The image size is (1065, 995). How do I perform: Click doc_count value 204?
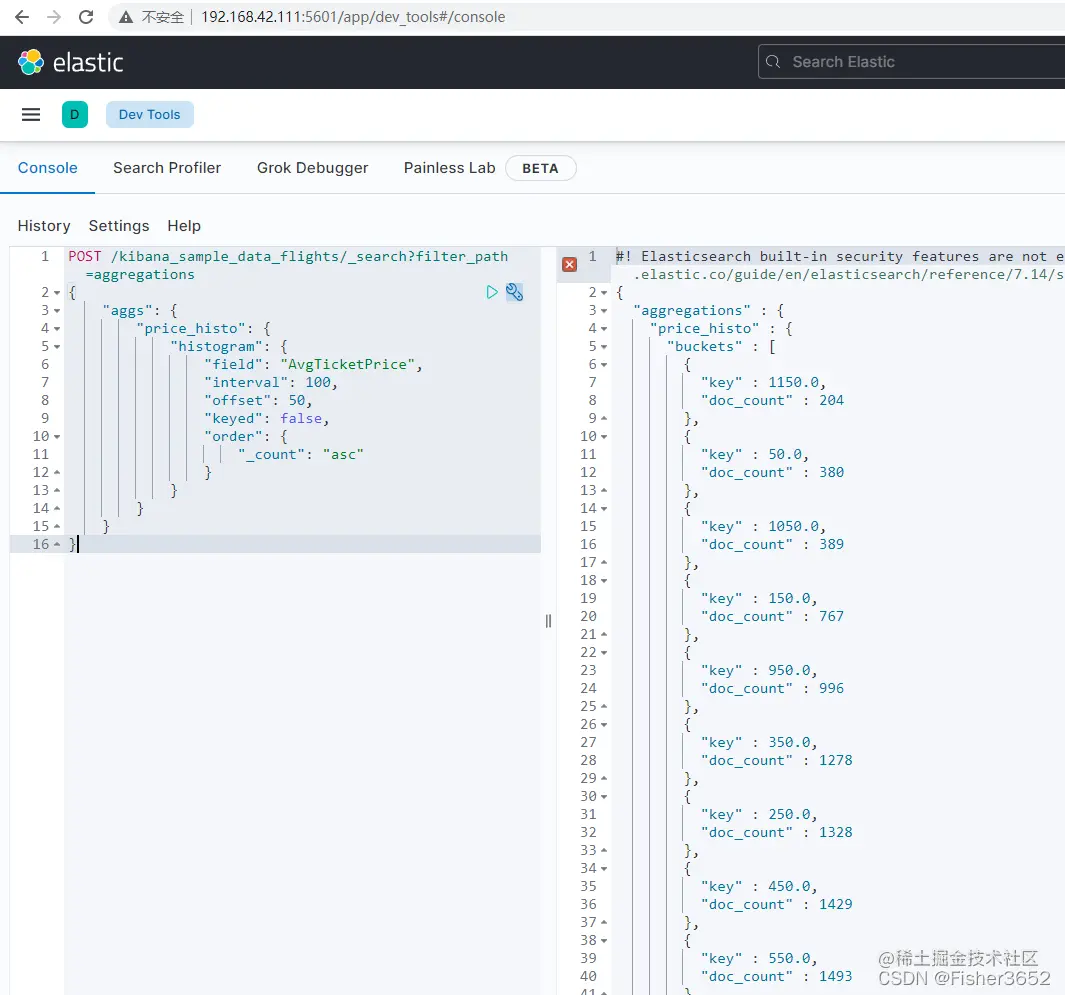[x=831, y=400]
